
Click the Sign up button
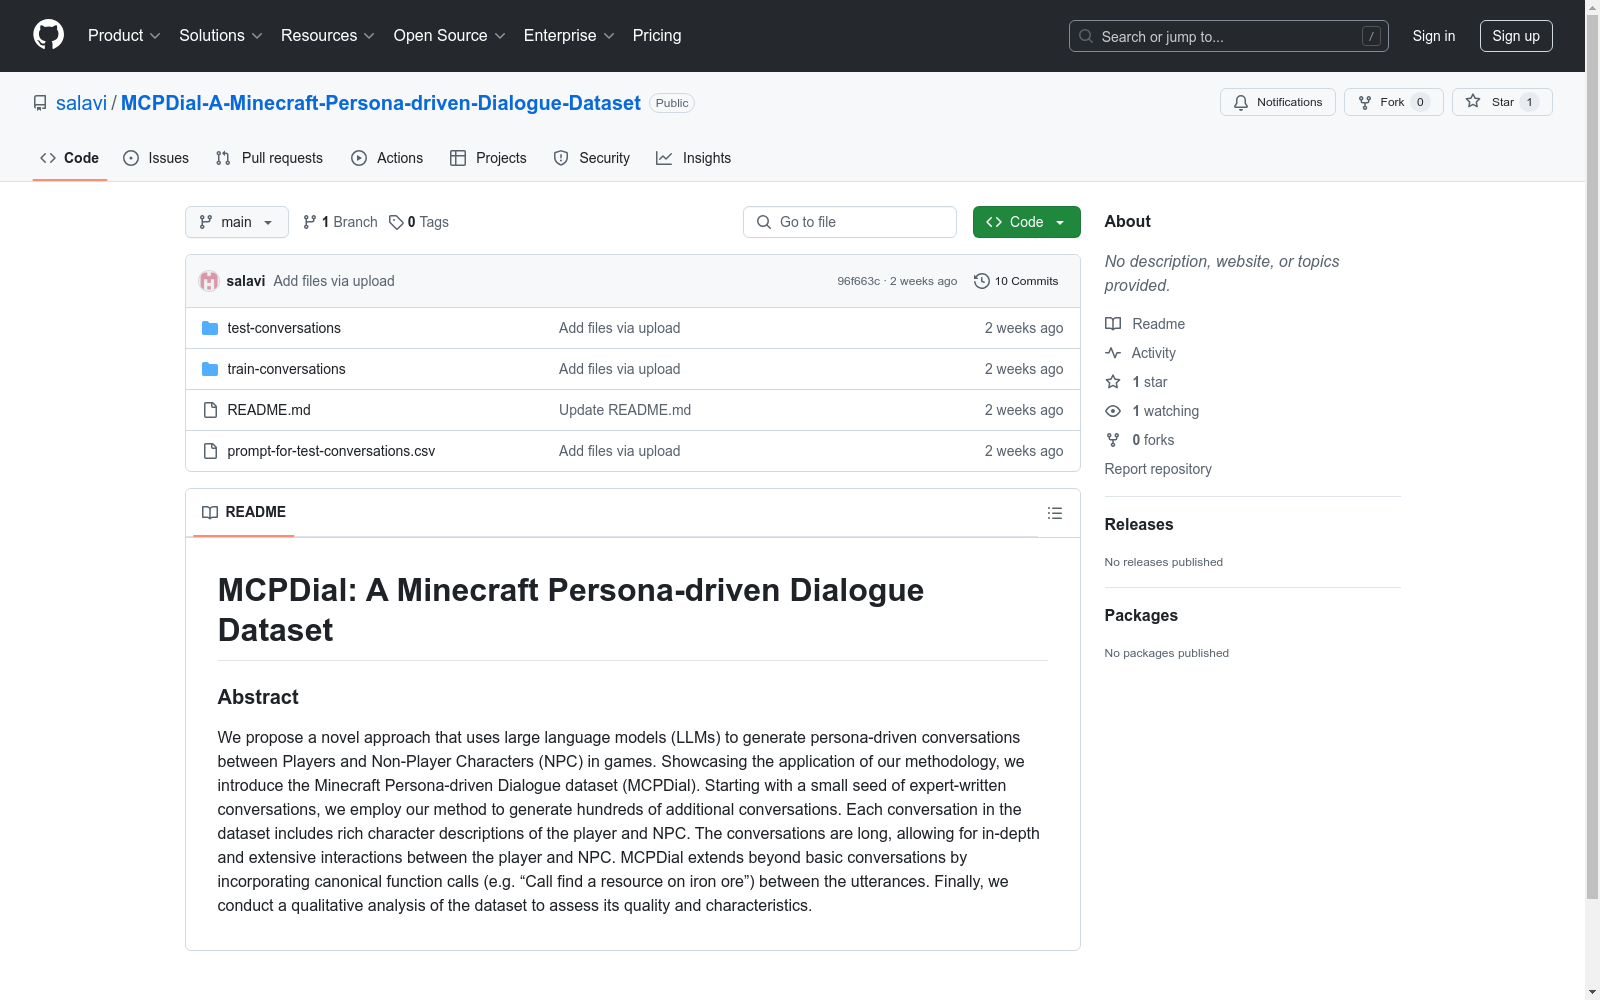(1516, 36)
